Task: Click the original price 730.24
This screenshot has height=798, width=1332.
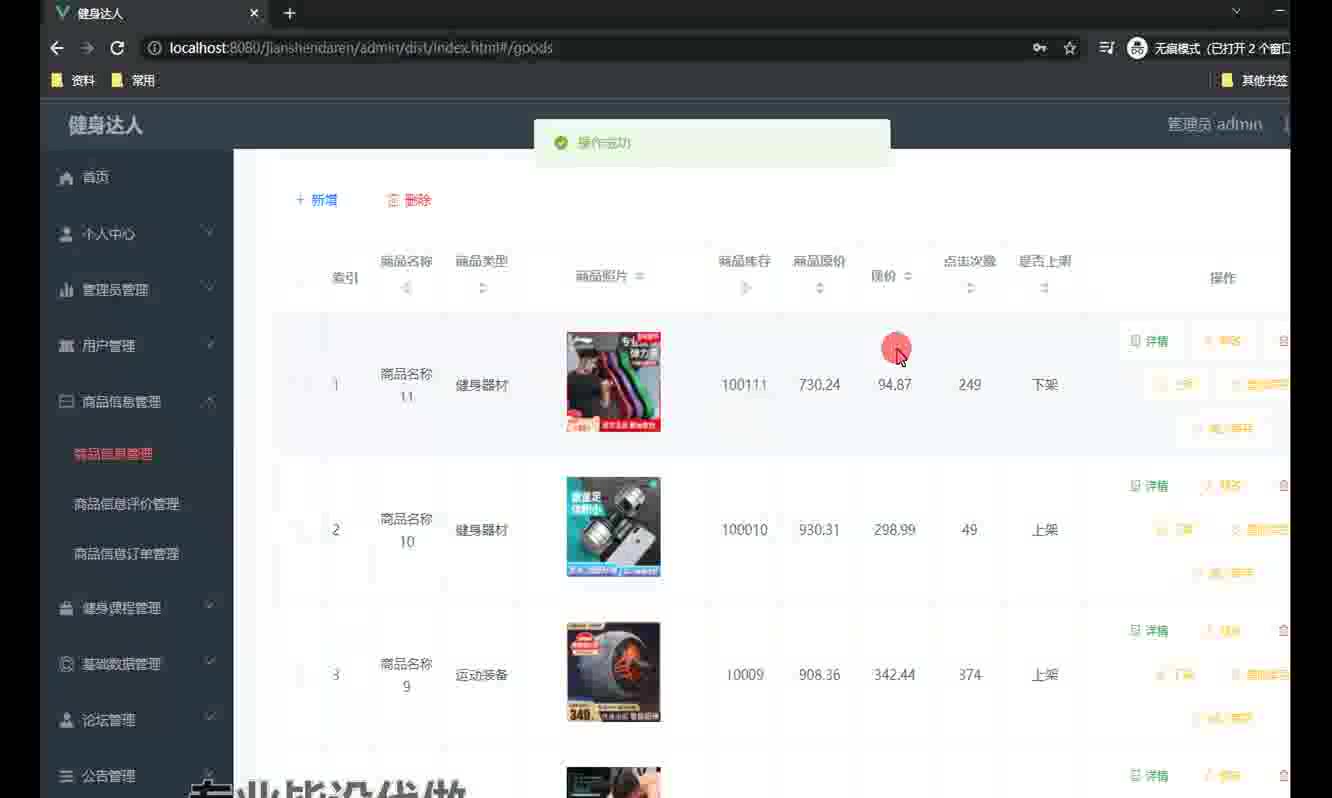Action: pos(819,385)
